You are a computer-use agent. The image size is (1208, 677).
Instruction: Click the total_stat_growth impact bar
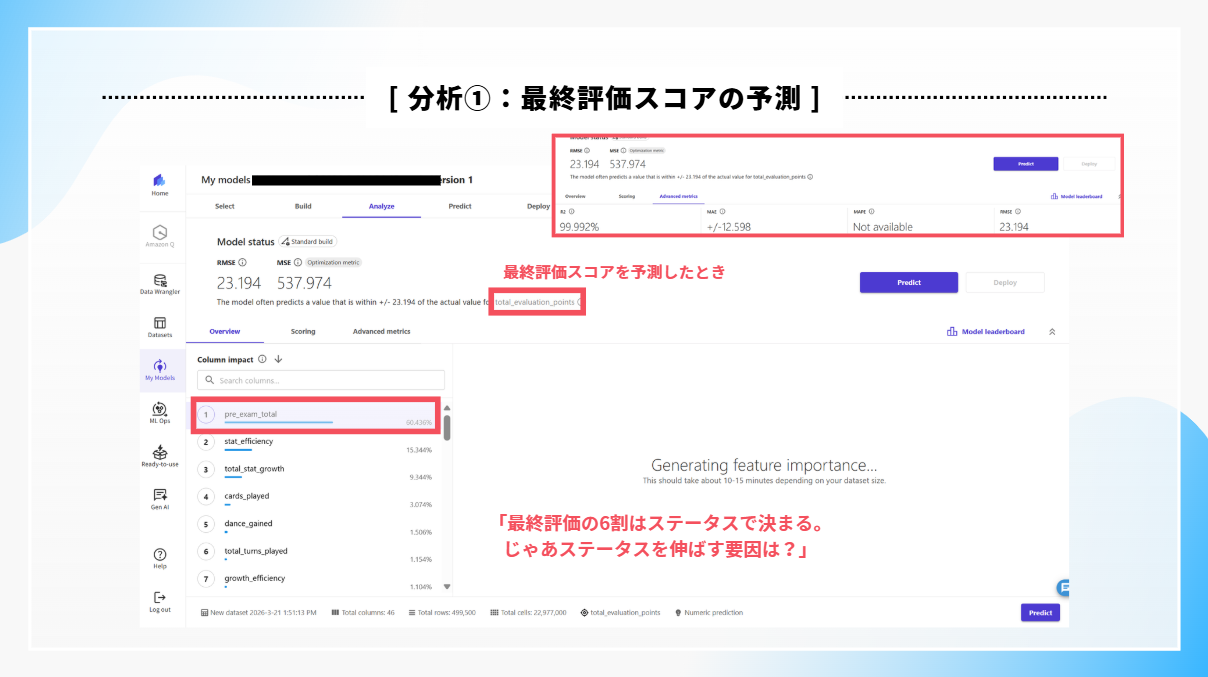tap(233, 477)
